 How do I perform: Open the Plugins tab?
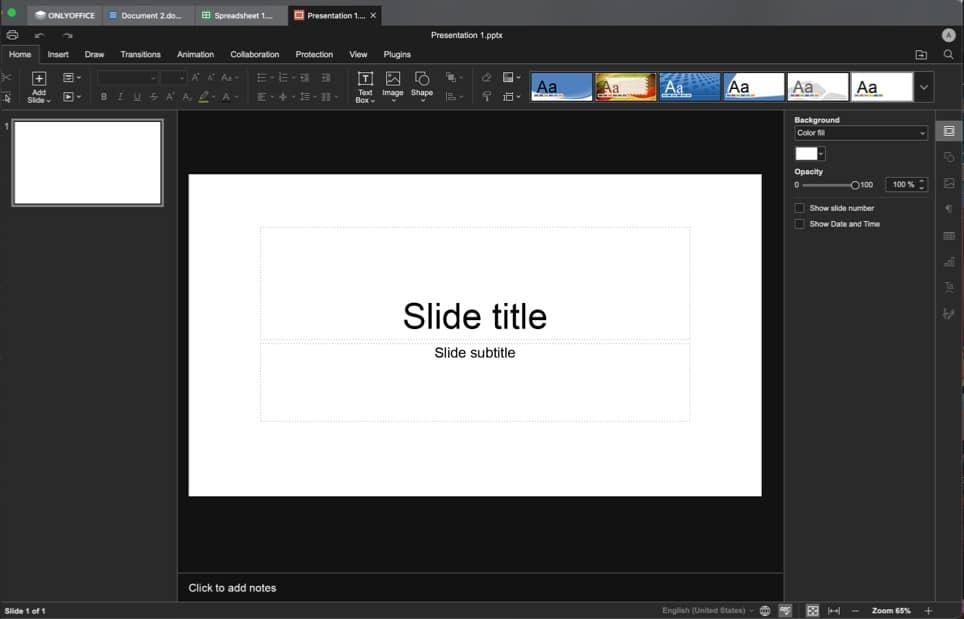(397, 55)
